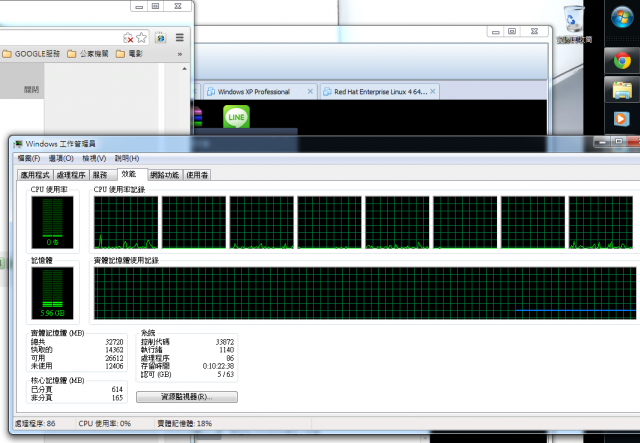Select the Recycle Bin desktop icon
The height and width of the screenshot is (443, 640).
(574, 24)
